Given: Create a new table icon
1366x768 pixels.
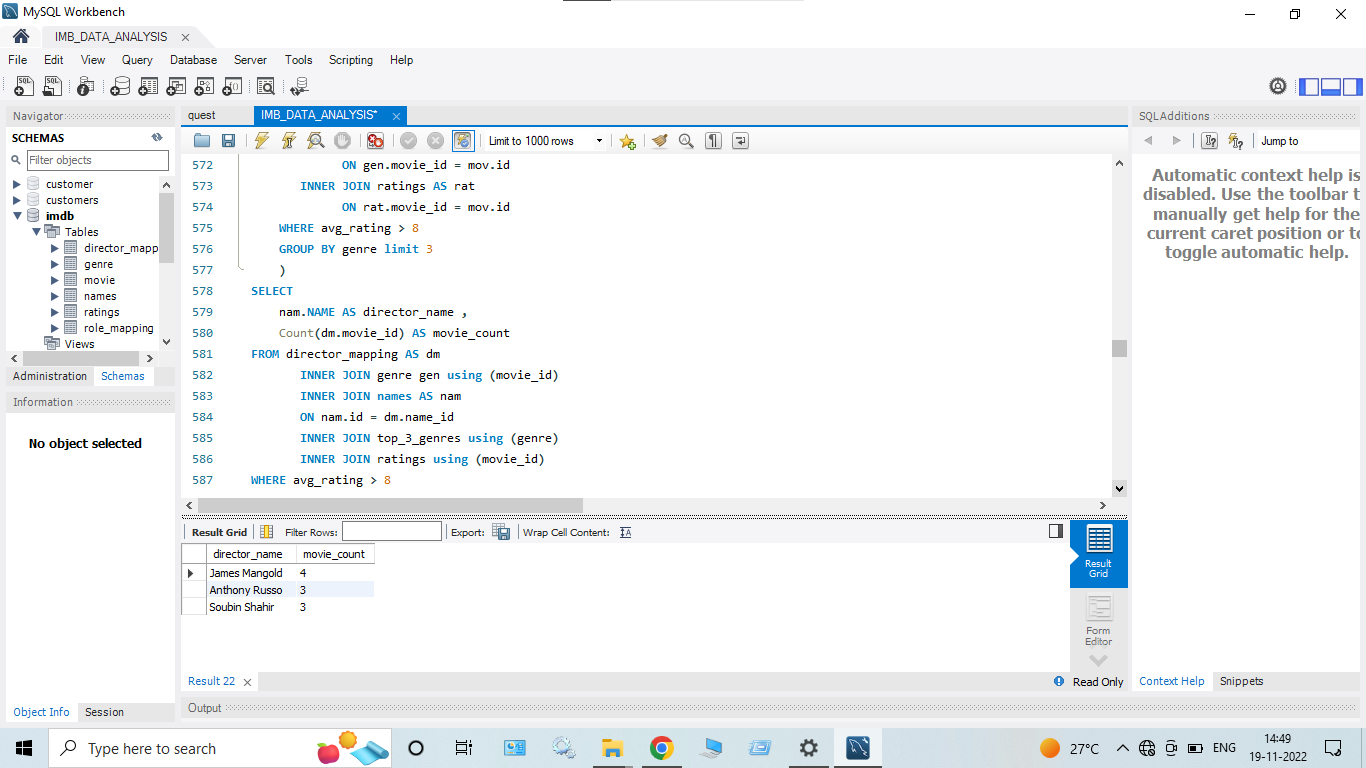Looking at the screenshot, I should (148, 87).
